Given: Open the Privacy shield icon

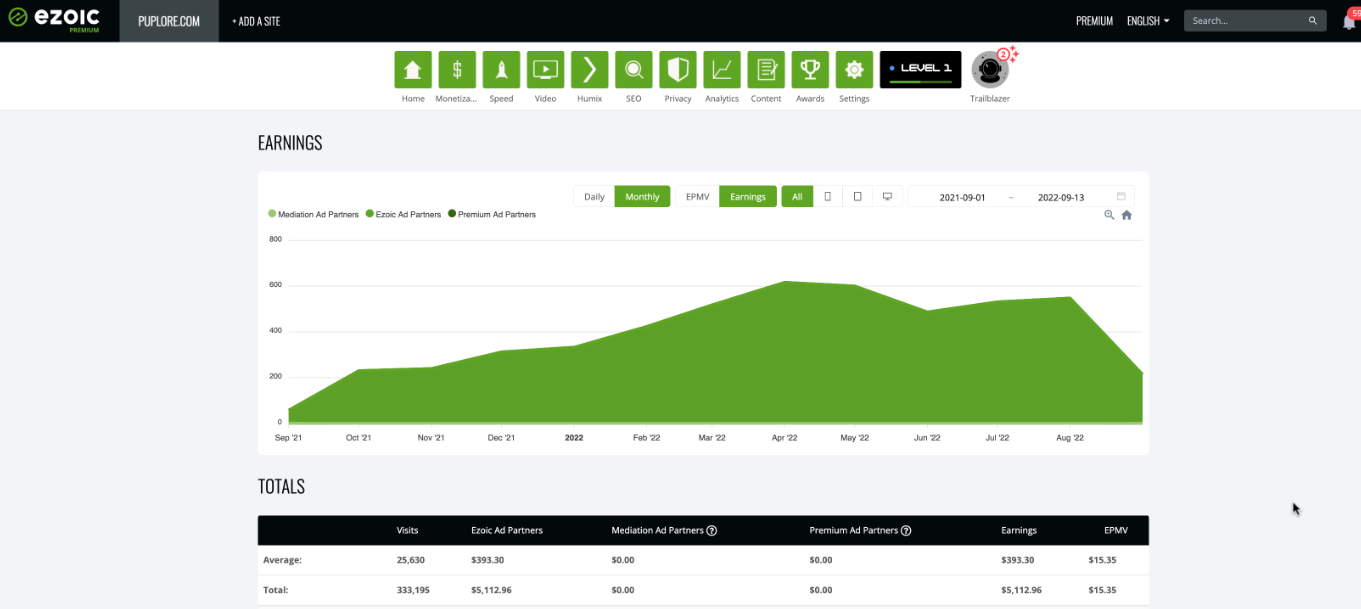Looking at the screenshot, I should 678,70.
